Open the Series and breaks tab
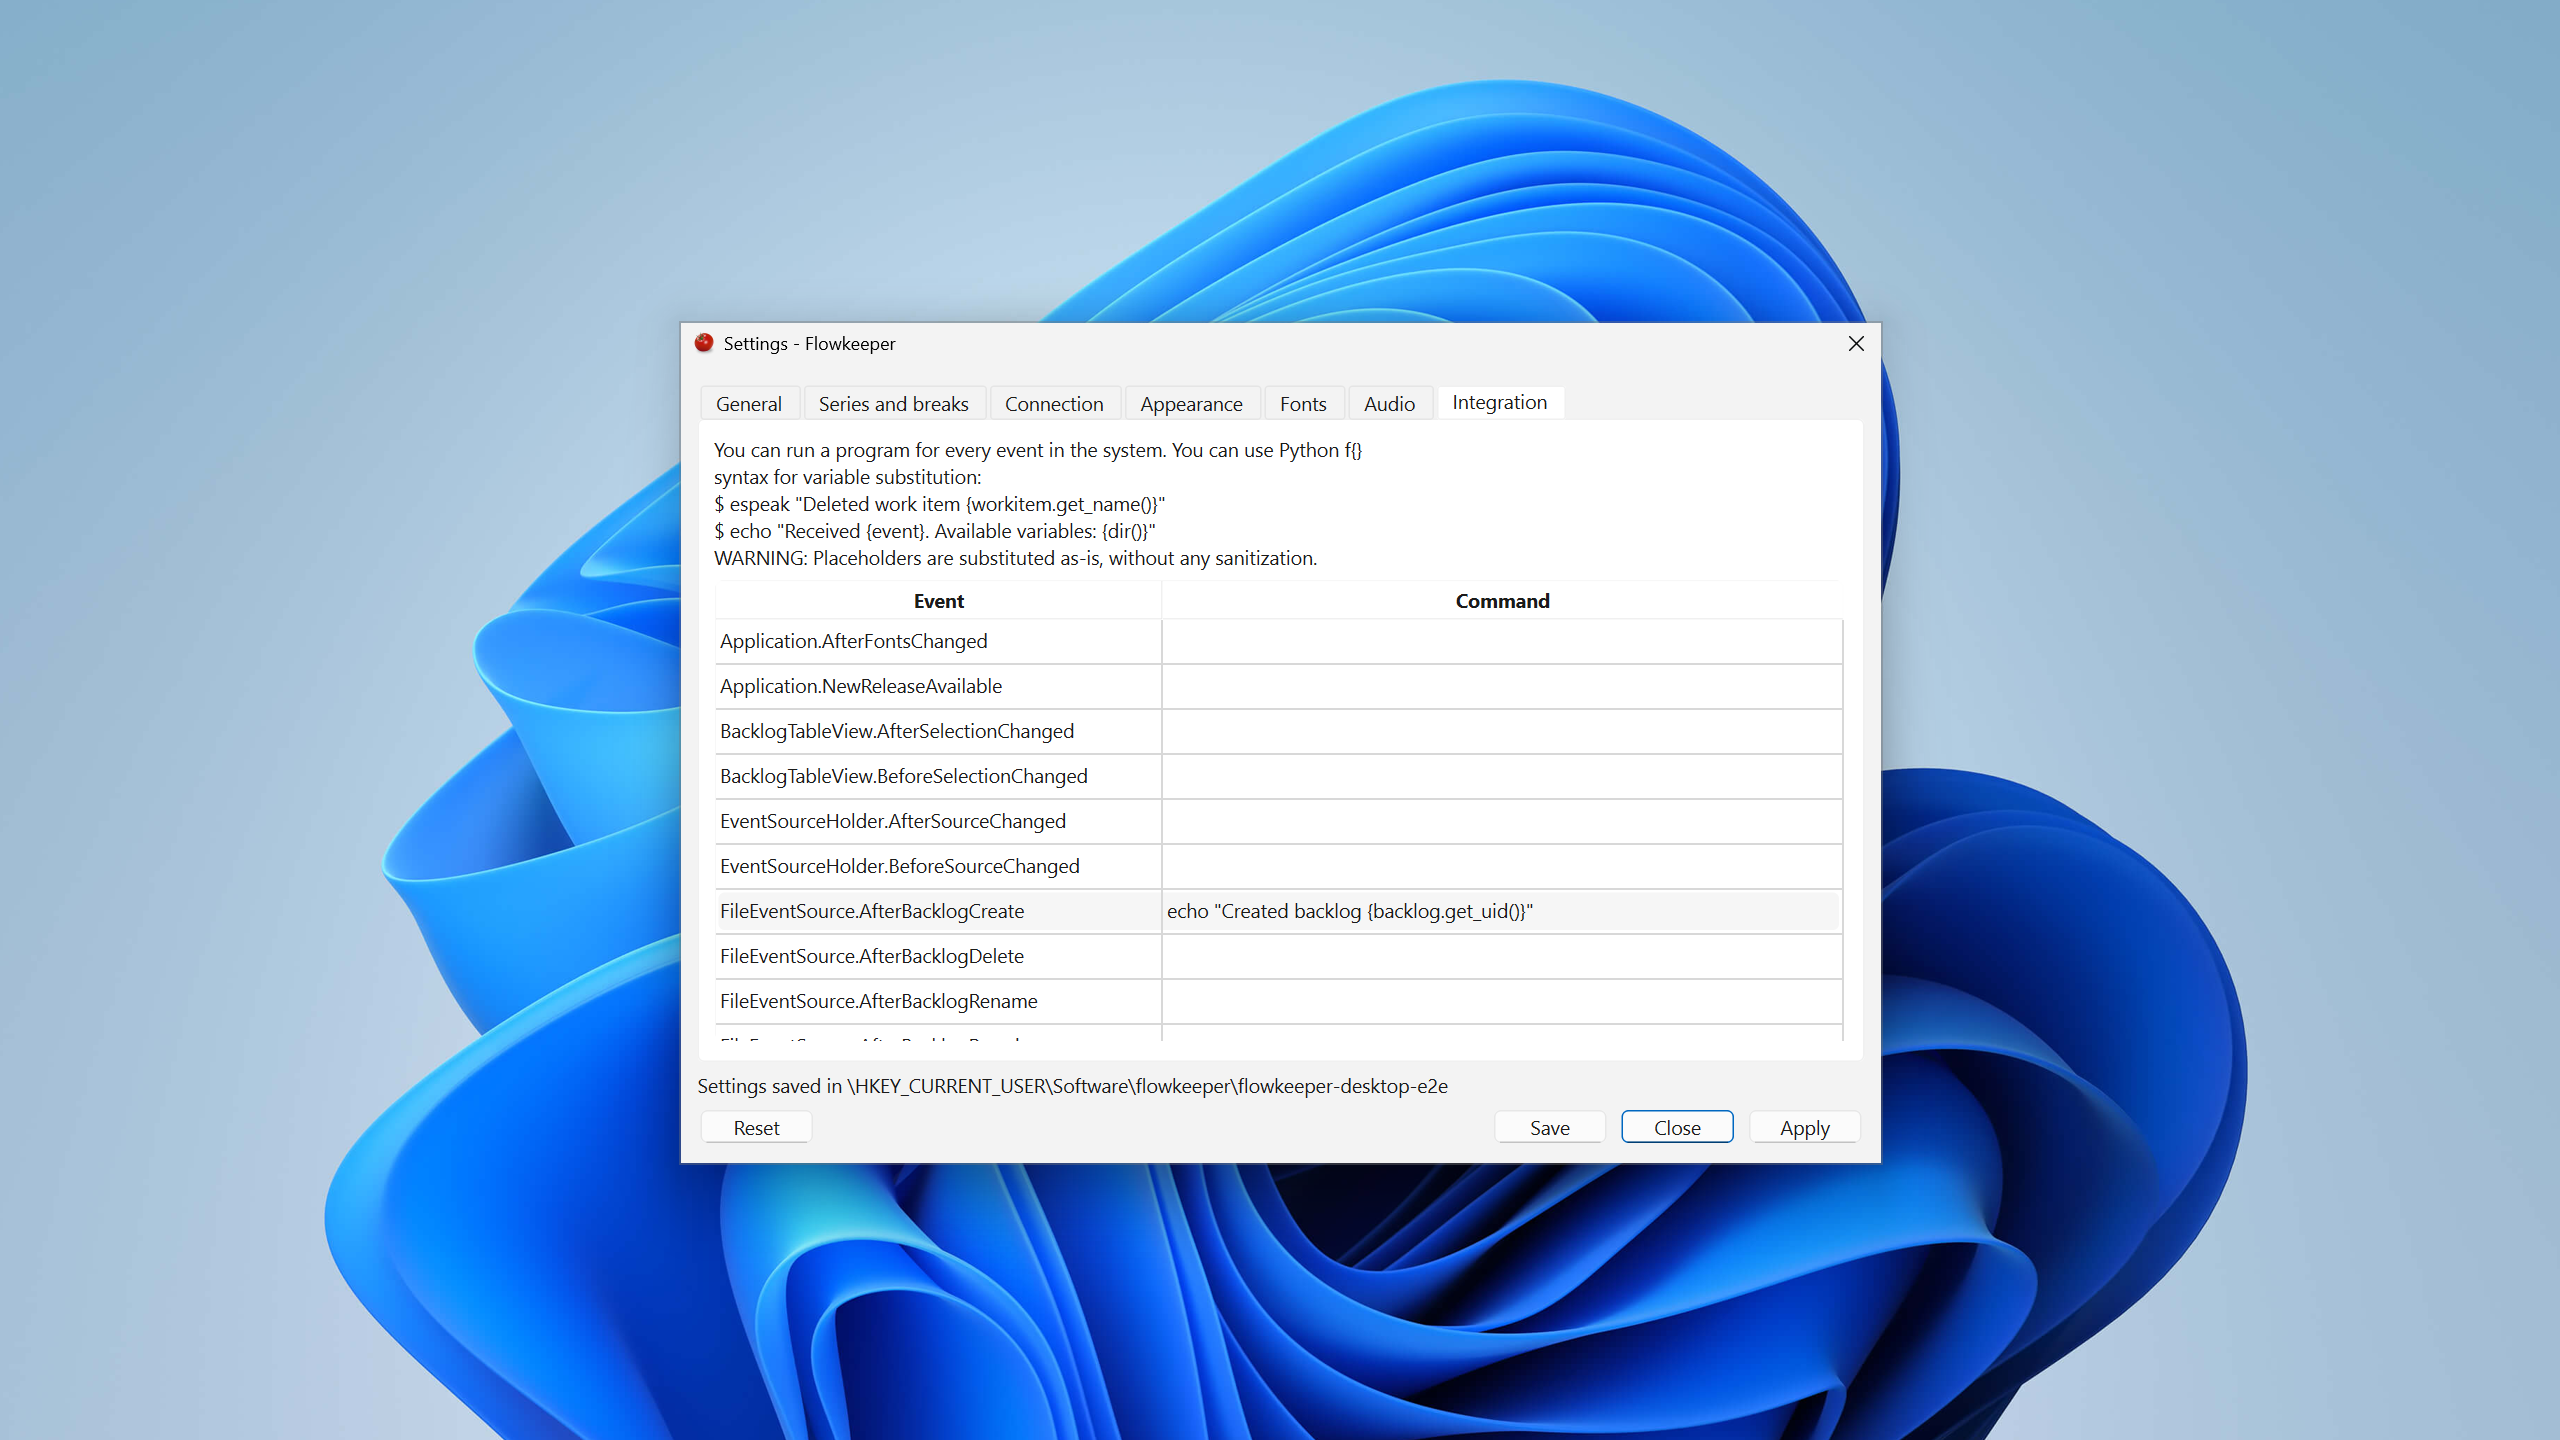The image size is (2560, 1440). (x=893, y=403)
